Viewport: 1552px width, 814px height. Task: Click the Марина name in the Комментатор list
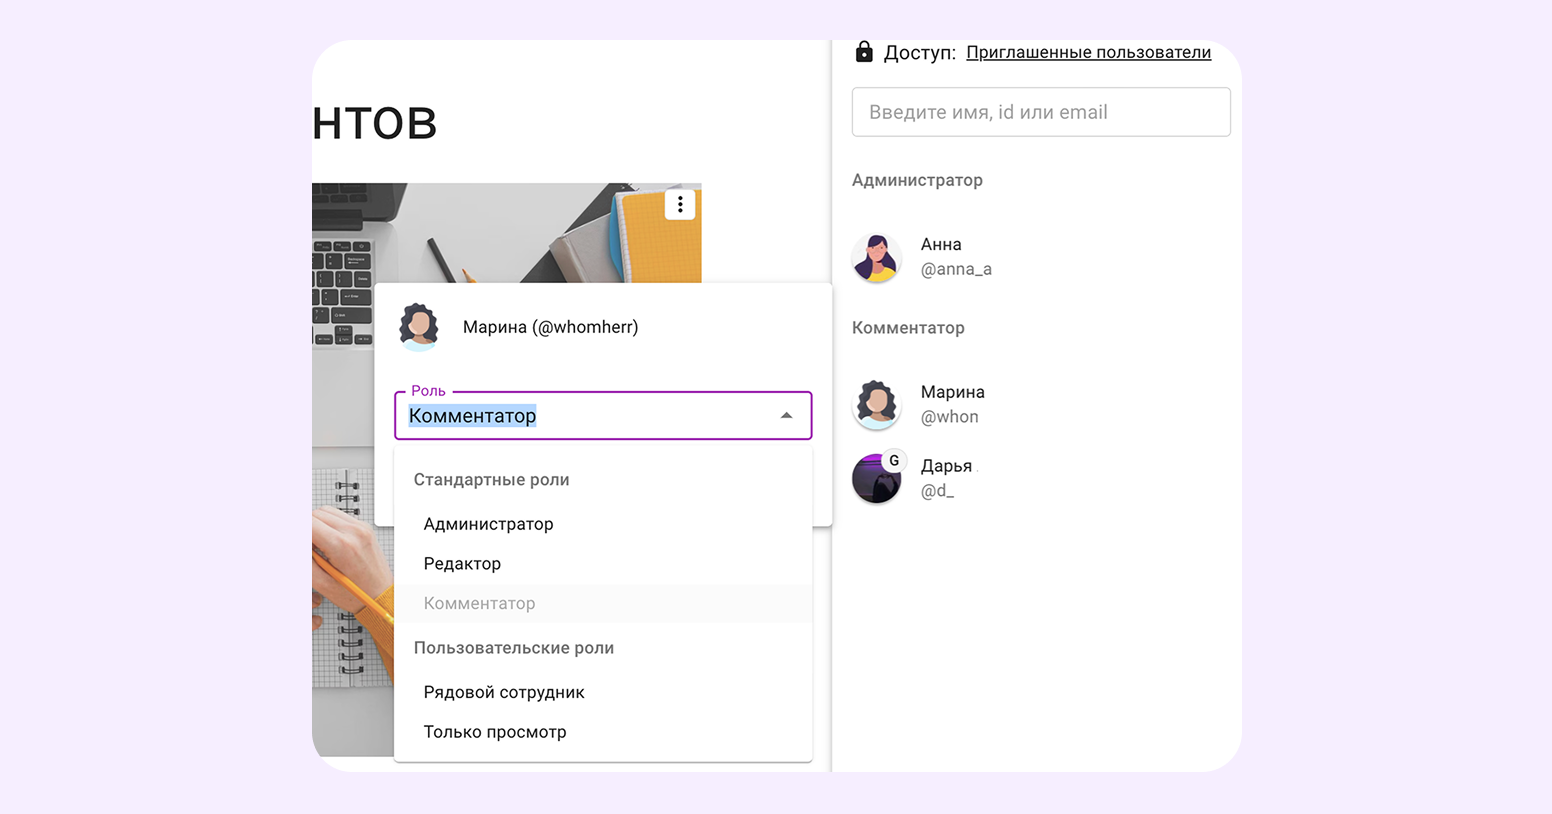click(952, 392)
